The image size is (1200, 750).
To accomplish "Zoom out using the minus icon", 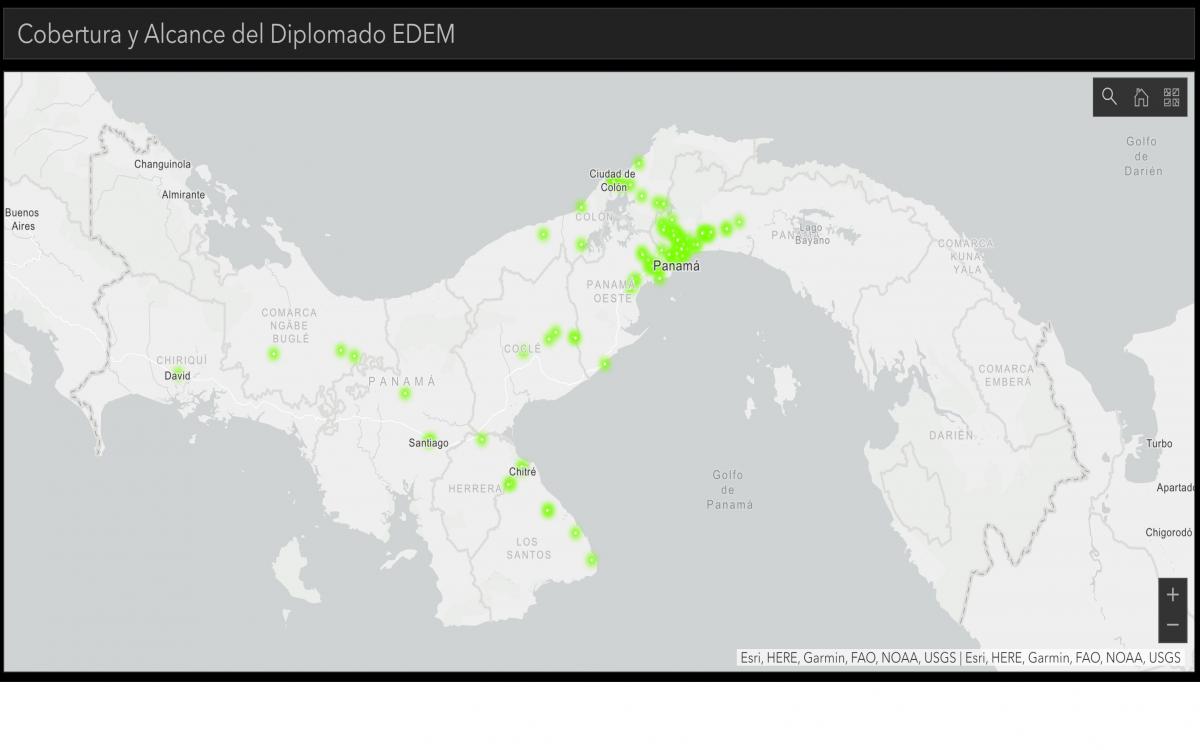I will pyautogui.click(x=1172, y=625).
